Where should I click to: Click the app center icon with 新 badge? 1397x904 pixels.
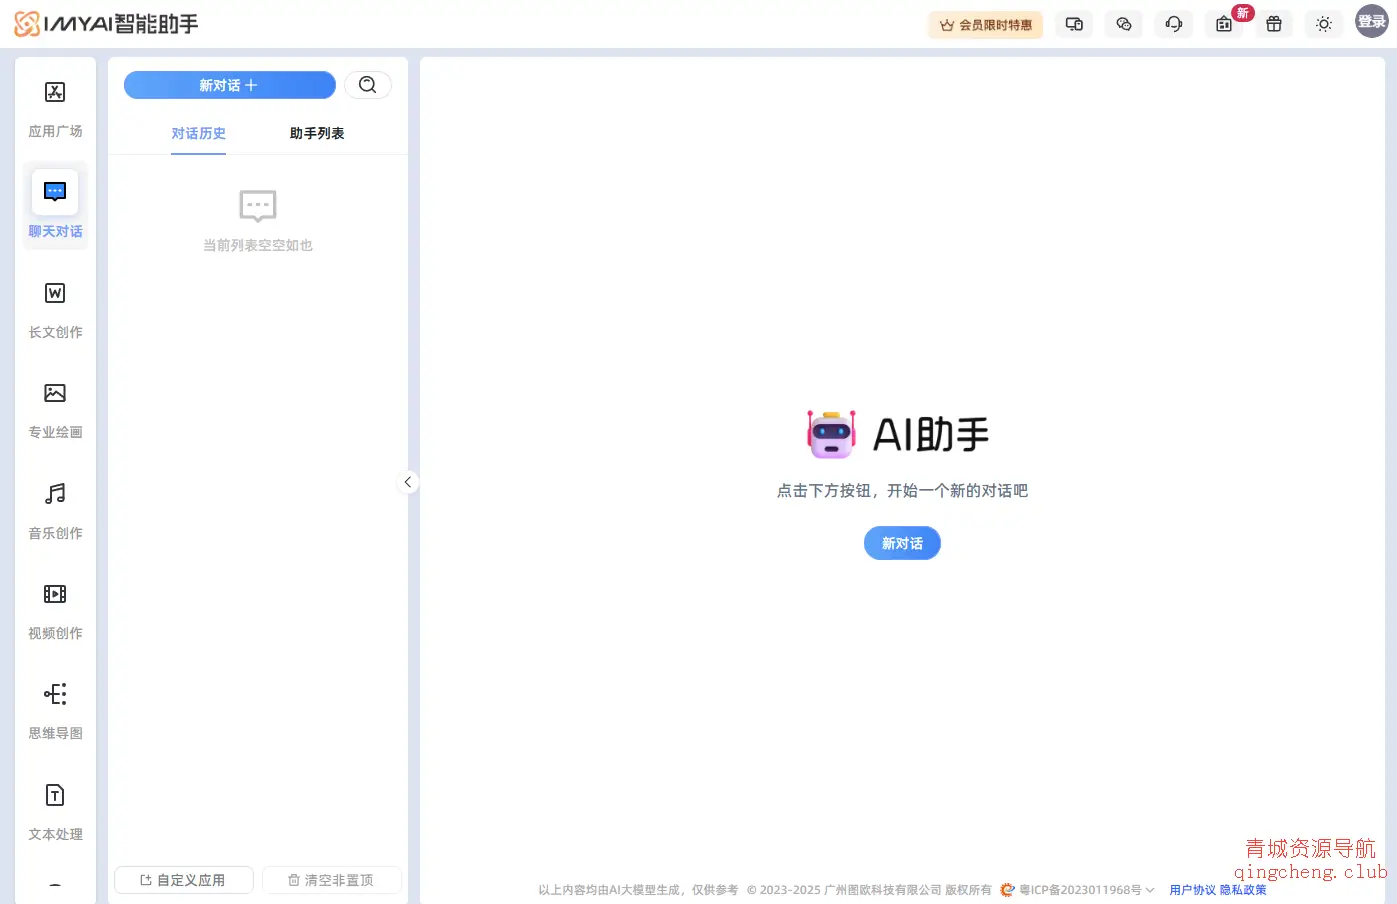coord(1224,24)
